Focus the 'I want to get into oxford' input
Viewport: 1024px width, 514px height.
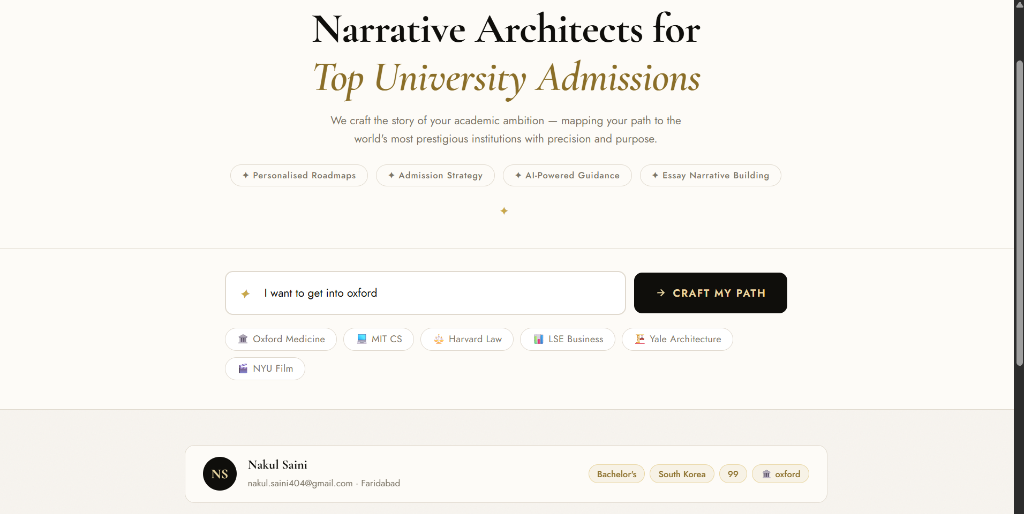click(425, 293)
